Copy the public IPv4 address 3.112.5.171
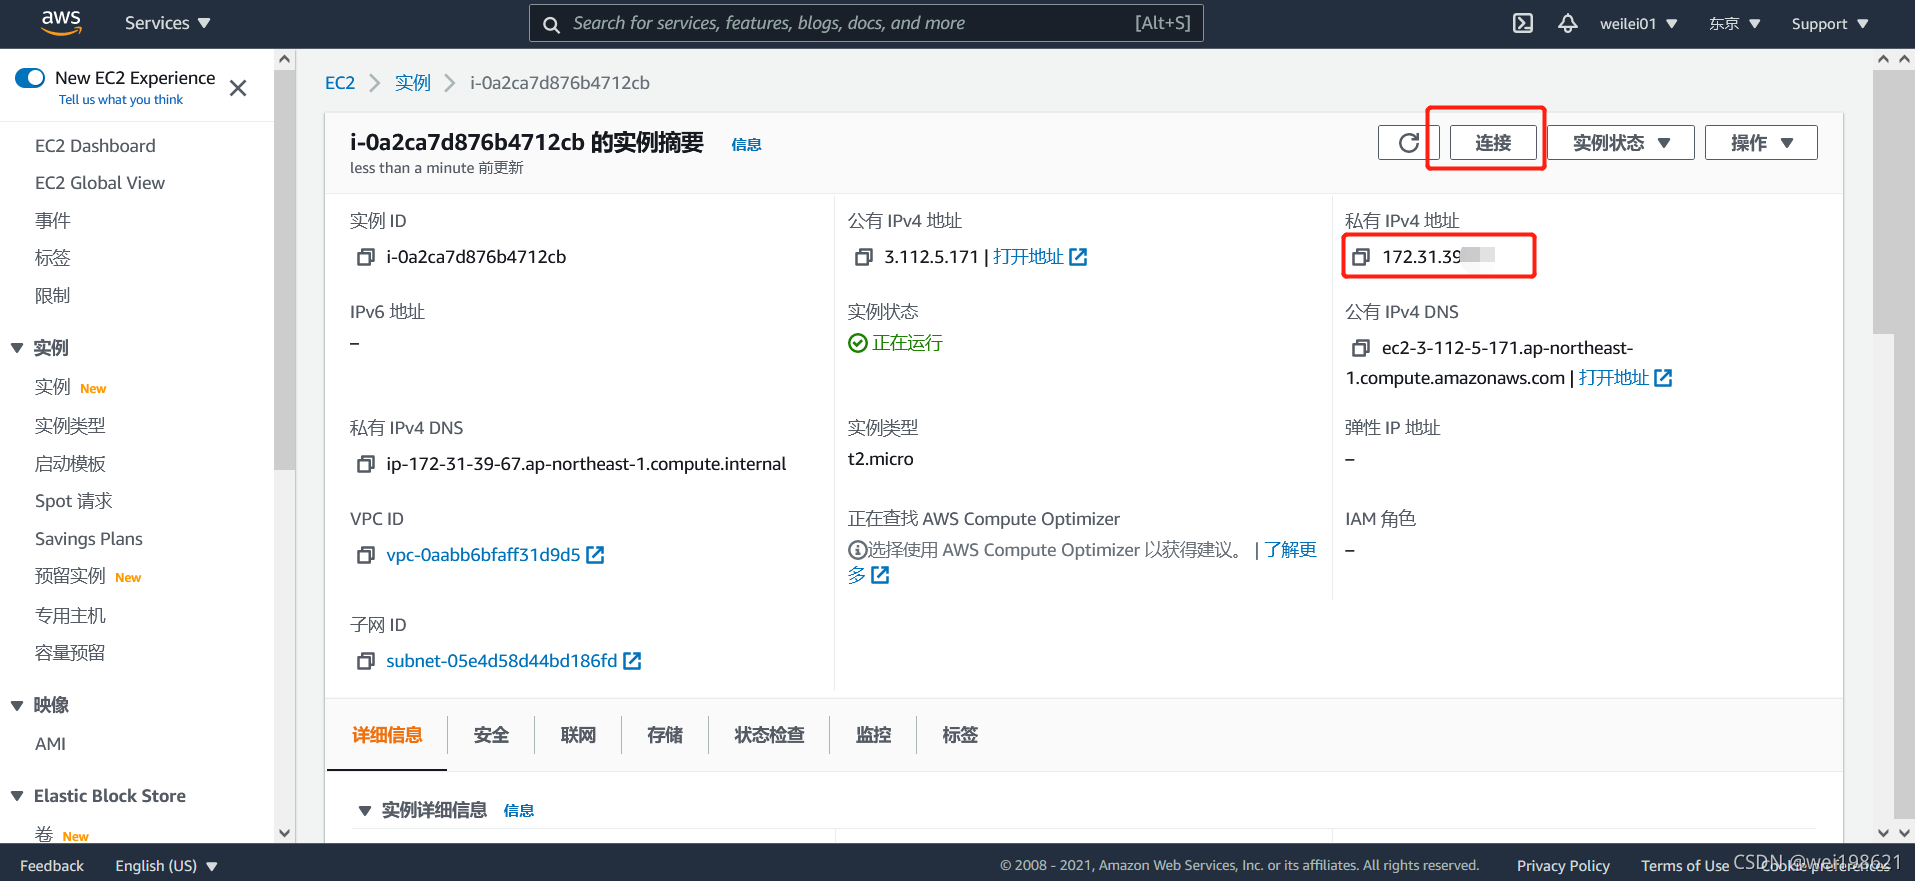This screenshot has width=1915, height=881. point(864,258)
